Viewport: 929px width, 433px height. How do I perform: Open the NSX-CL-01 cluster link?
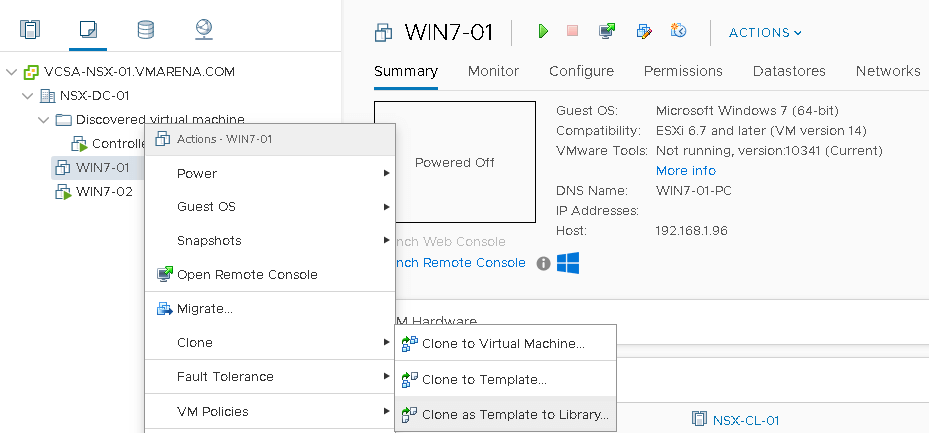745,421
